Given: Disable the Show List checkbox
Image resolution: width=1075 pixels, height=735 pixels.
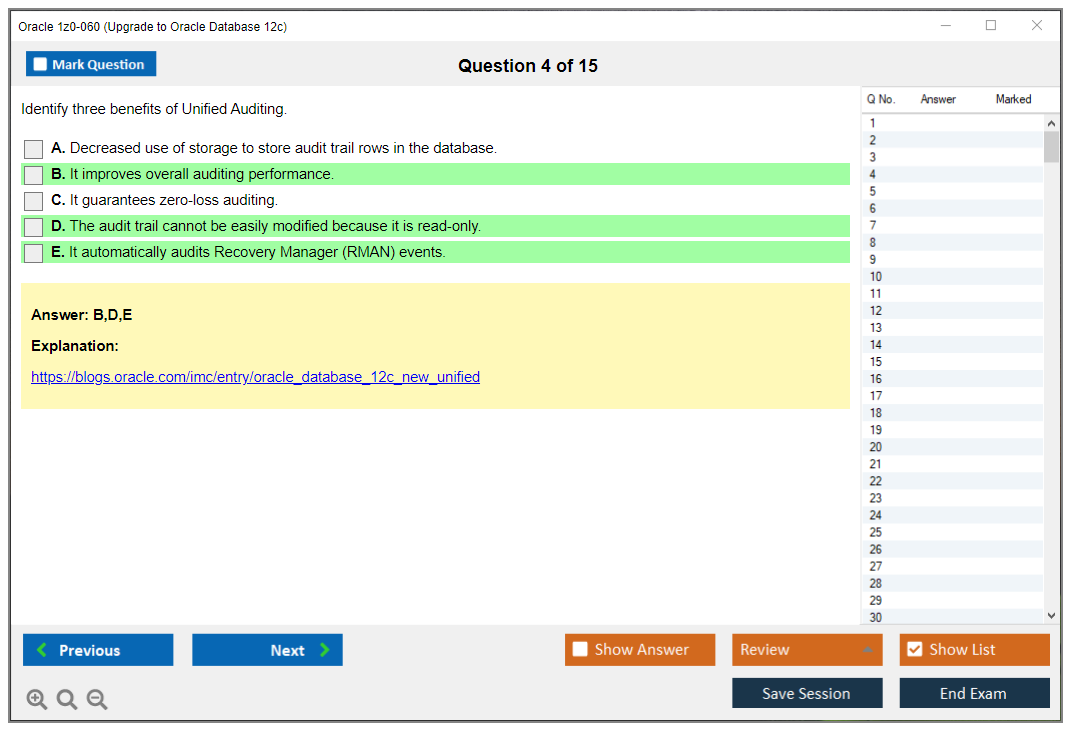Looking at the screenshot, I should click(914, 649).
